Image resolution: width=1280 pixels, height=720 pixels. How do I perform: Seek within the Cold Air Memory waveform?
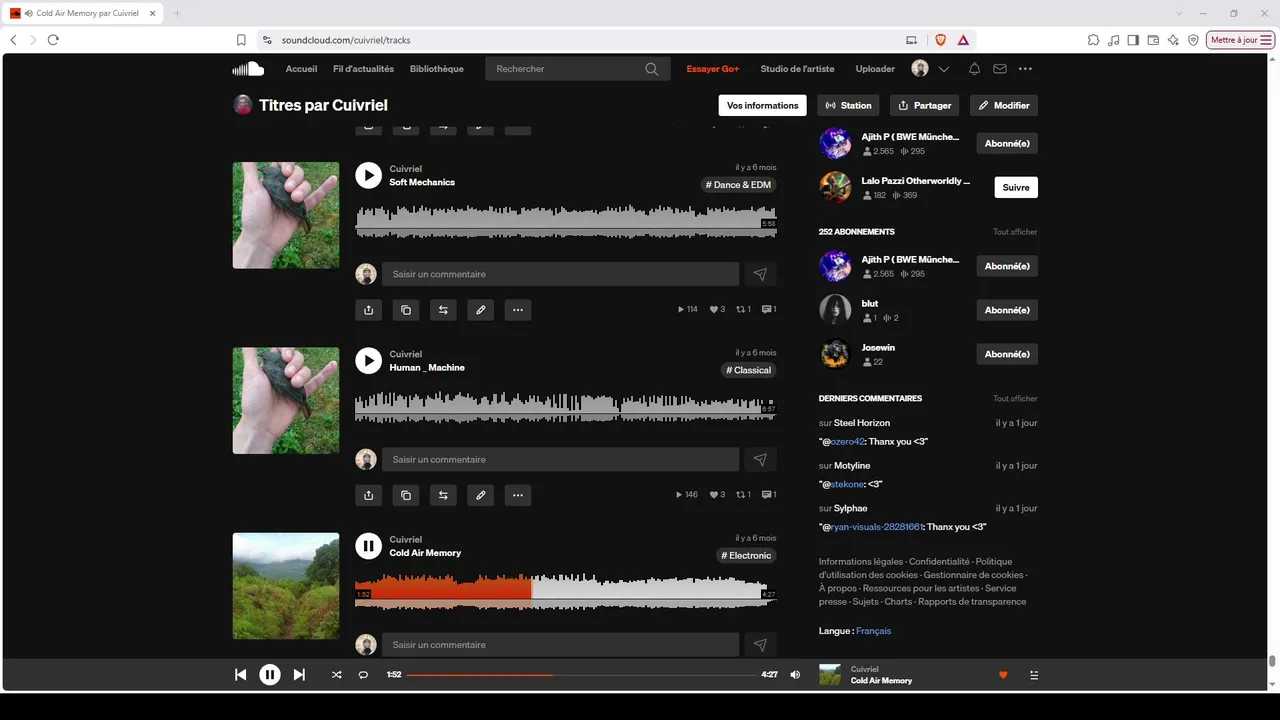(566, 591)
